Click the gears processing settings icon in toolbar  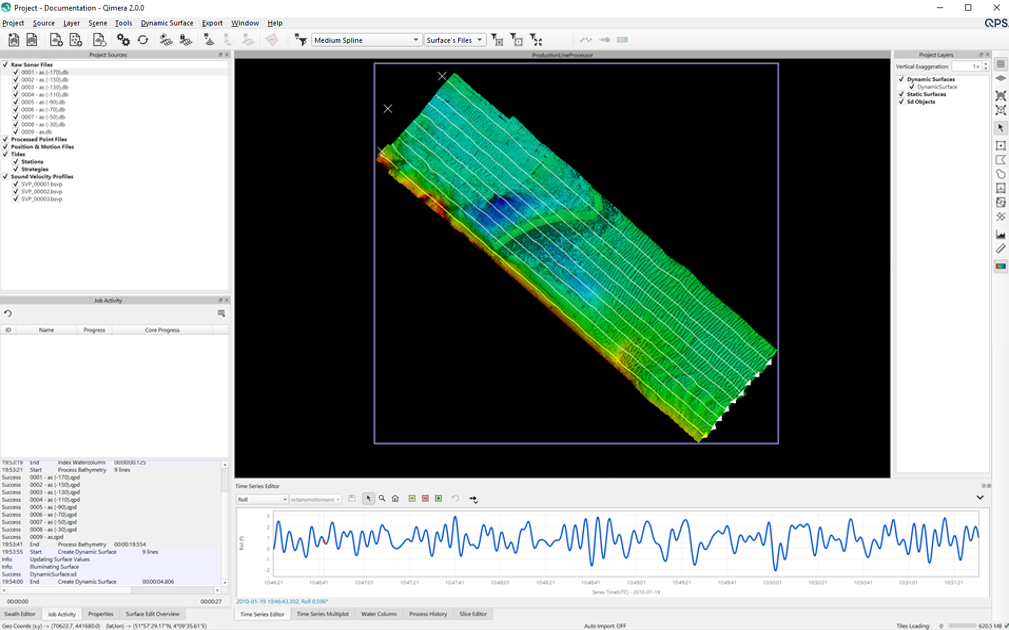[123, 40]
